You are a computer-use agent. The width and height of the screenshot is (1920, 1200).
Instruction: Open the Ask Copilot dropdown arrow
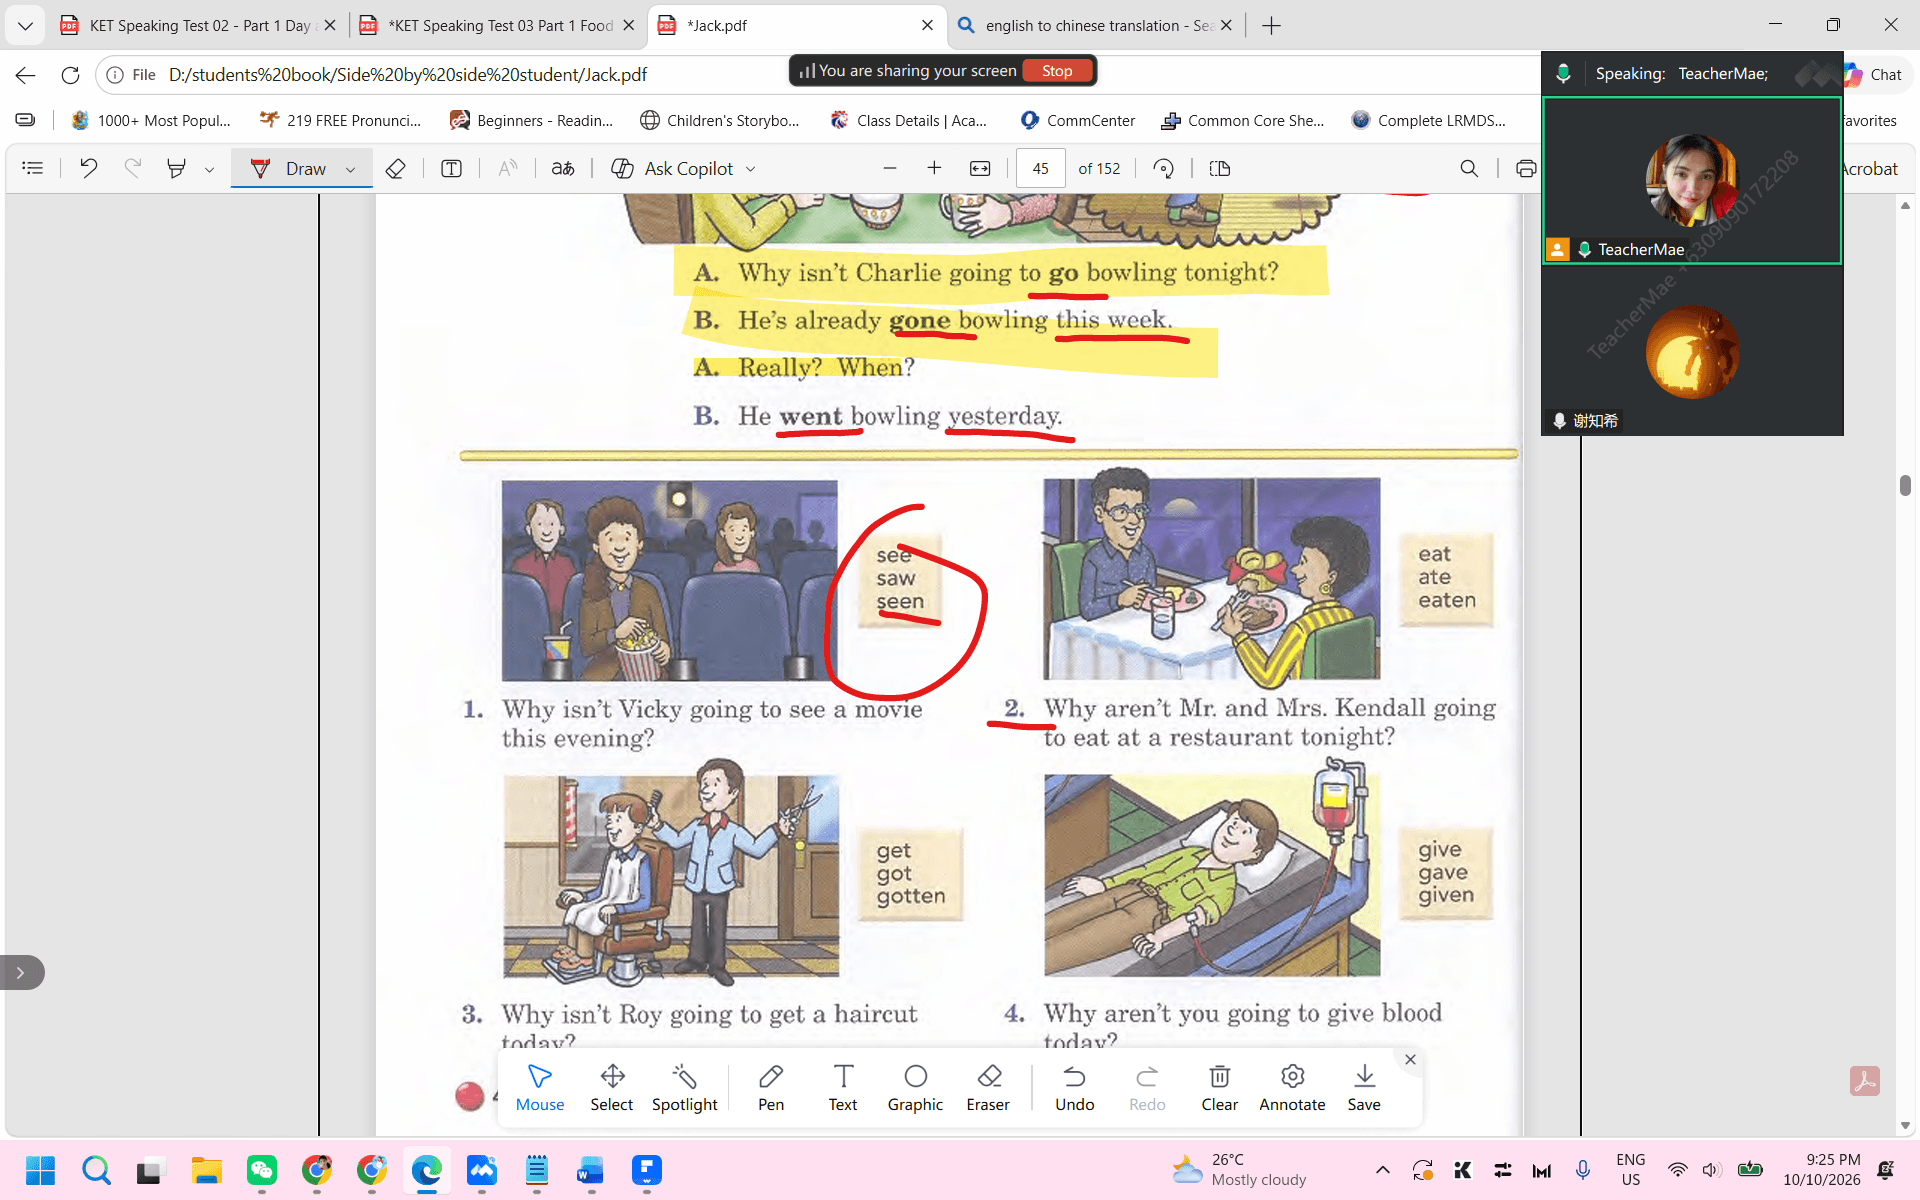[751, 169]
